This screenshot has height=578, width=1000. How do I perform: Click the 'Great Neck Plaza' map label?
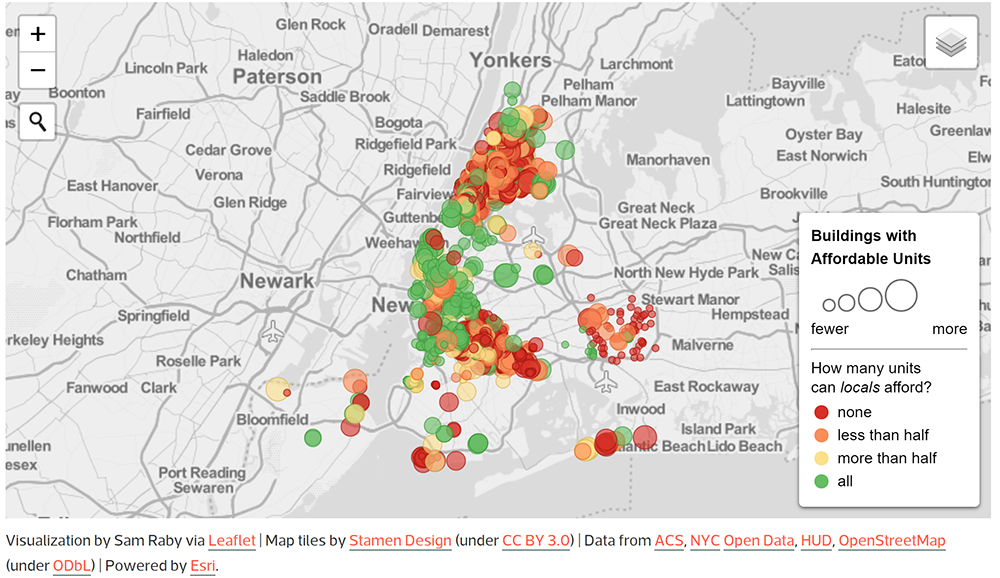[658, 223]
